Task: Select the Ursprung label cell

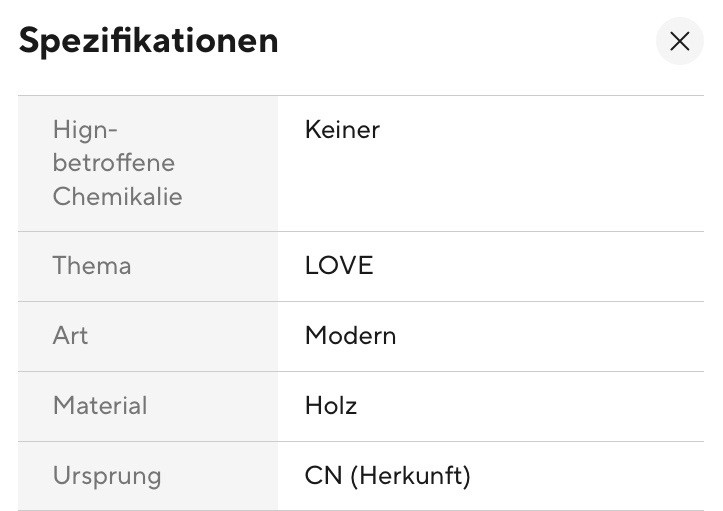Action: pyautogui.click(x=148, y=476)
